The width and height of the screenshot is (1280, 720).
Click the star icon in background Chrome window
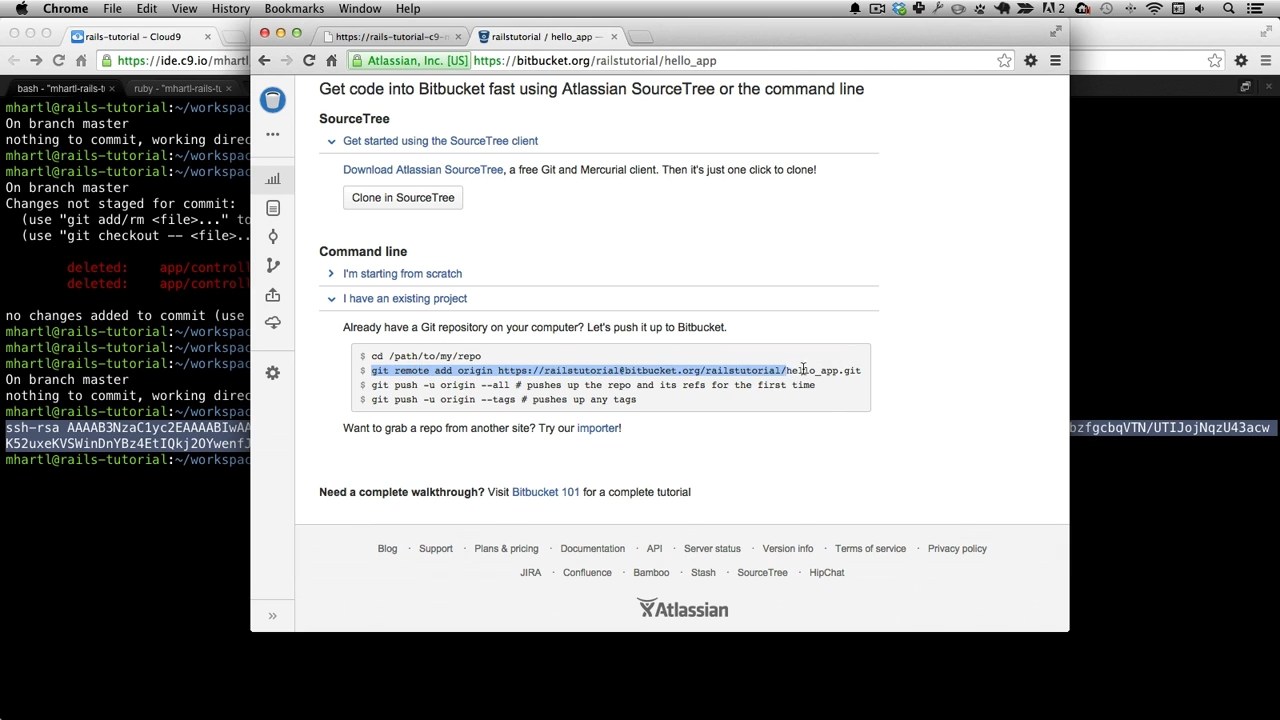(1214, 61)
